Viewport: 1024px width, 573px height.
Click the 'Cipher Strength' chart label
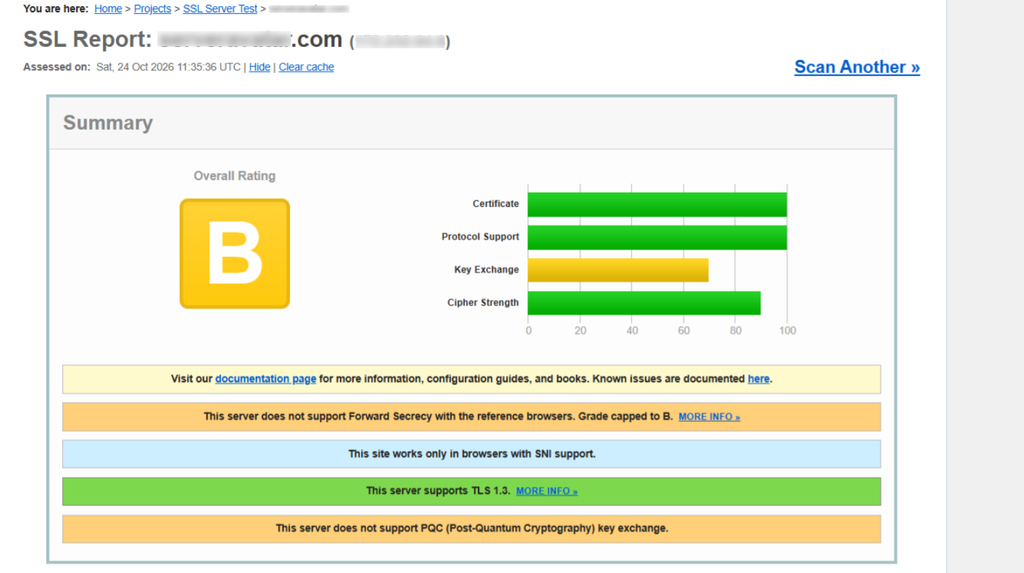pyautogui.click(x=483, y=302)
